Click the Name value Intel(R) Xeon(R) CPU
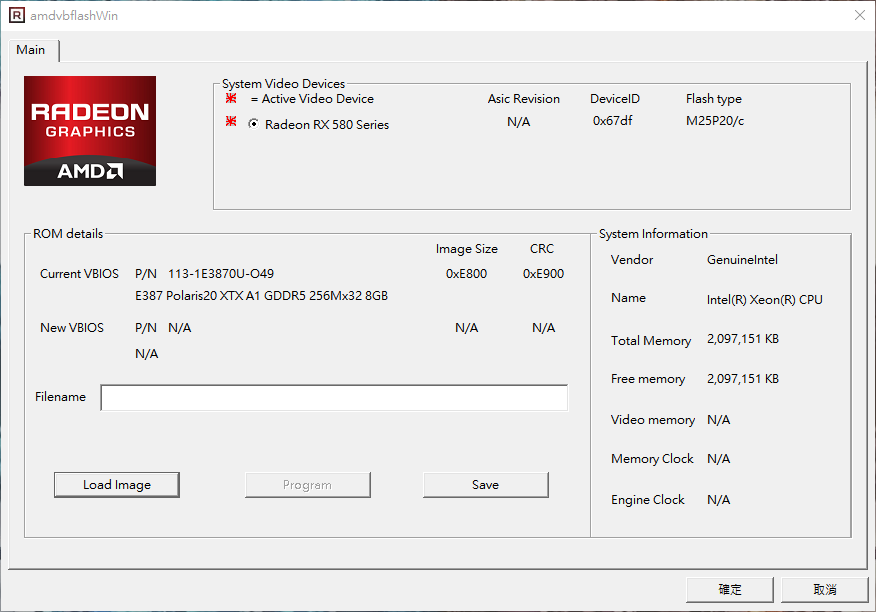876x612 pixels. coord(764,300)
